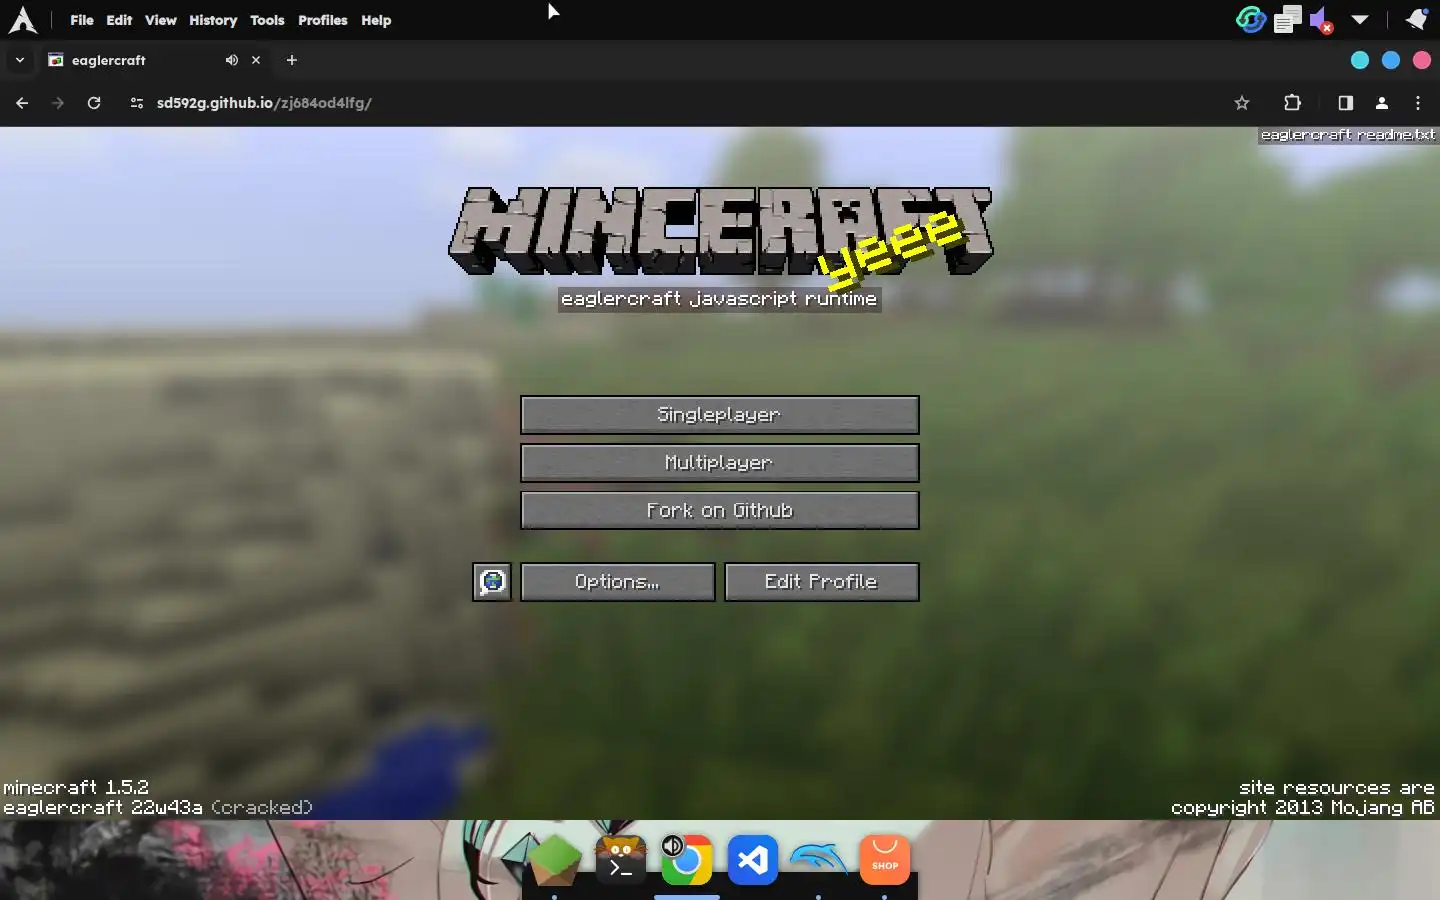Click the Arch Linux logo launcher
This screenshot has height=900, width=1440.
click(22, 20)
